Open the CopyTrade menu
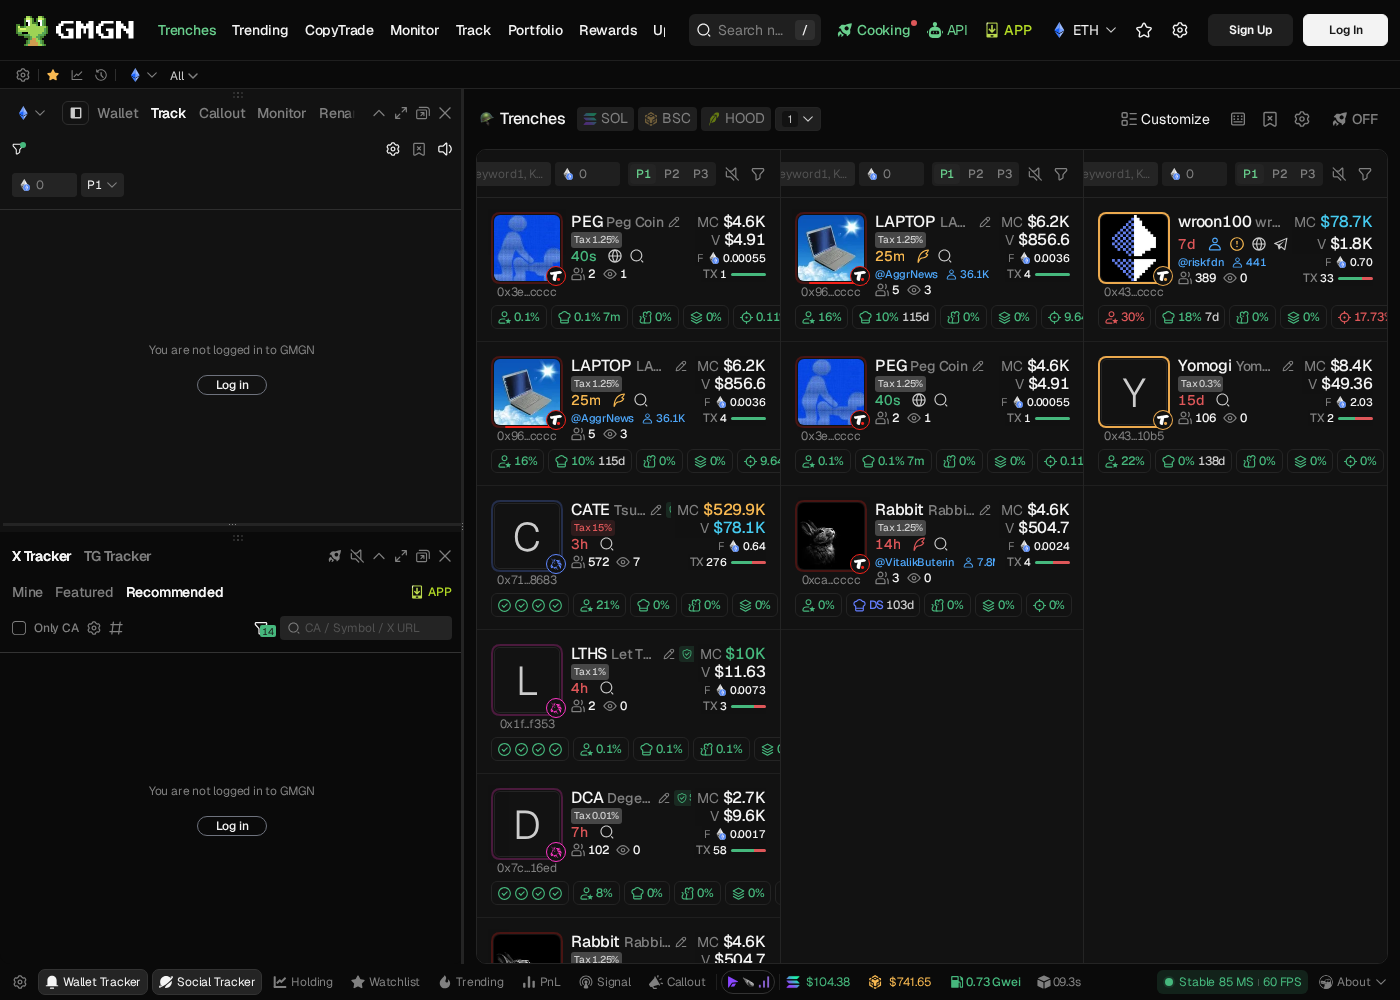 click(x=339, y=30)
